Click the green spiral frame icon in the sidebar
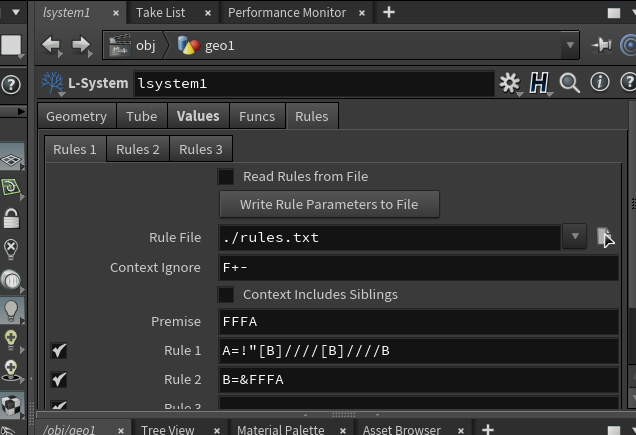 click(x=11, y=188)
